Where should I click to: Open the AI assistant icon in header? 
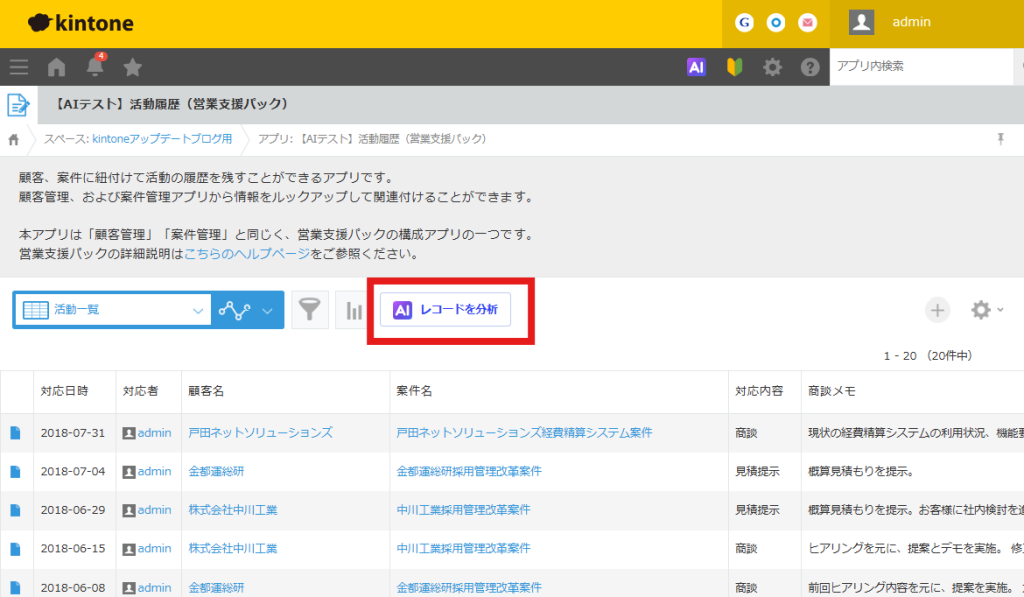point(697,67)
